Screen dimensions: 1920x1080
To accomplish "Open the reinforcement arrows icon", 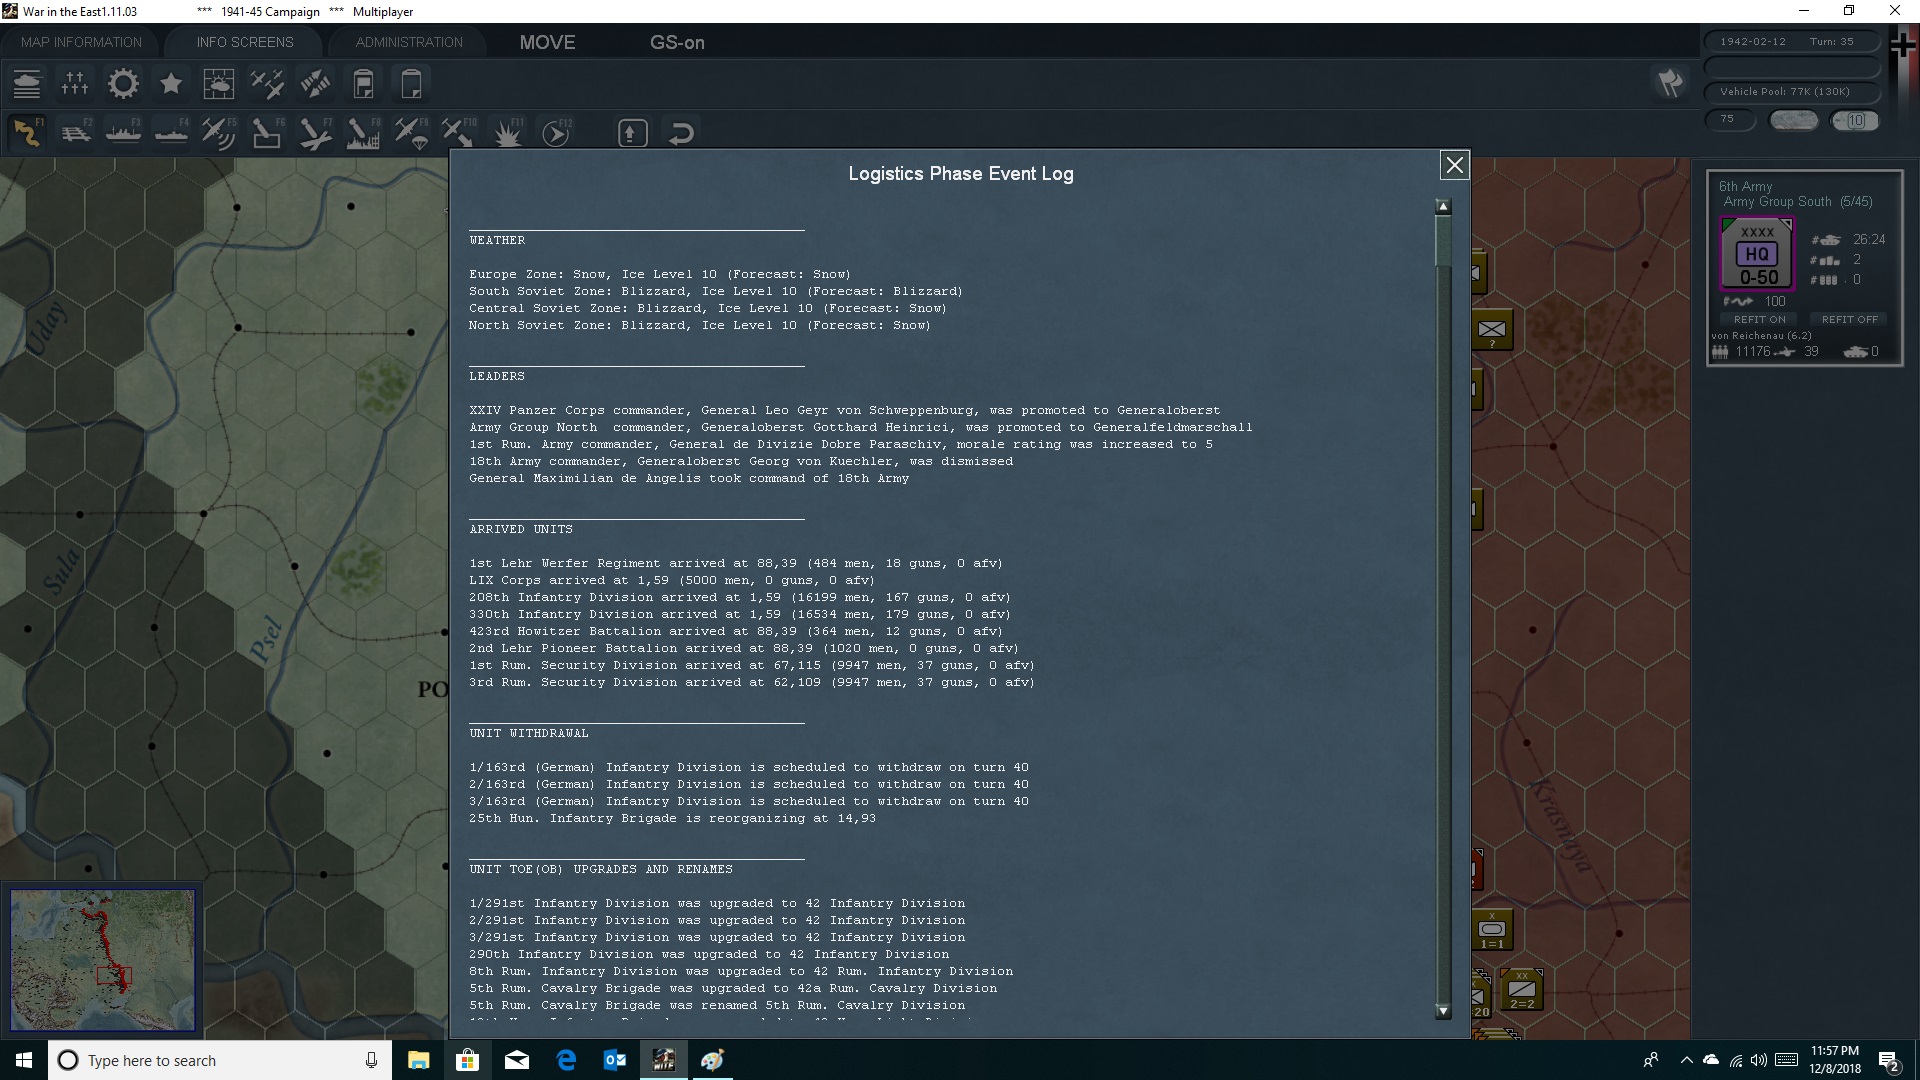I will point(315,84).
